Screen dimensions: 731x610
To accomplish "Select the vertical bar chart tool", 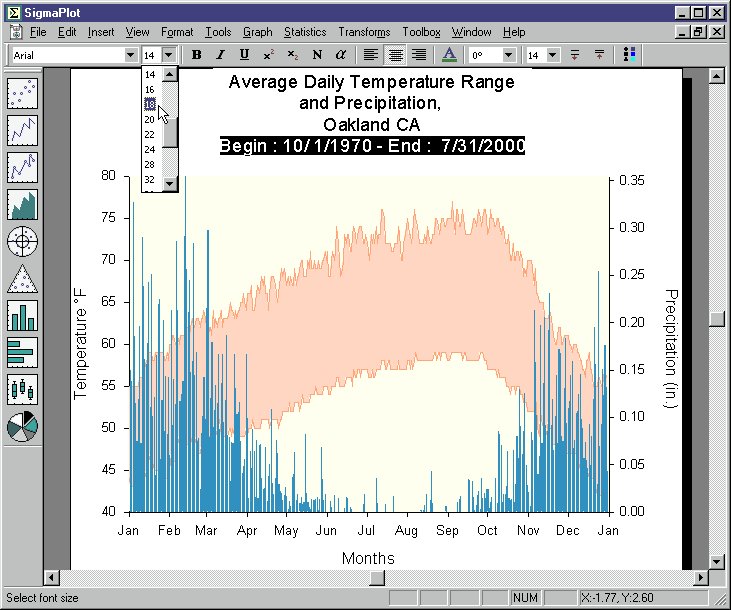I will click(22, 315).
